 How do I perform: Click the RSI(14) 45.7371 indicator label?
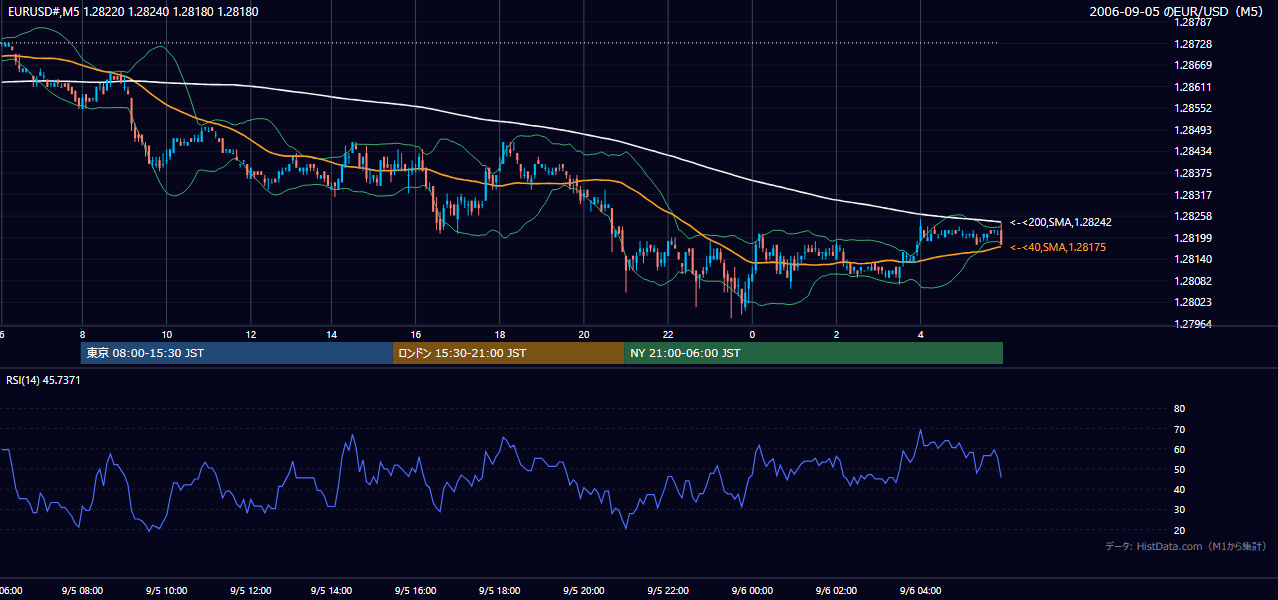44,380
